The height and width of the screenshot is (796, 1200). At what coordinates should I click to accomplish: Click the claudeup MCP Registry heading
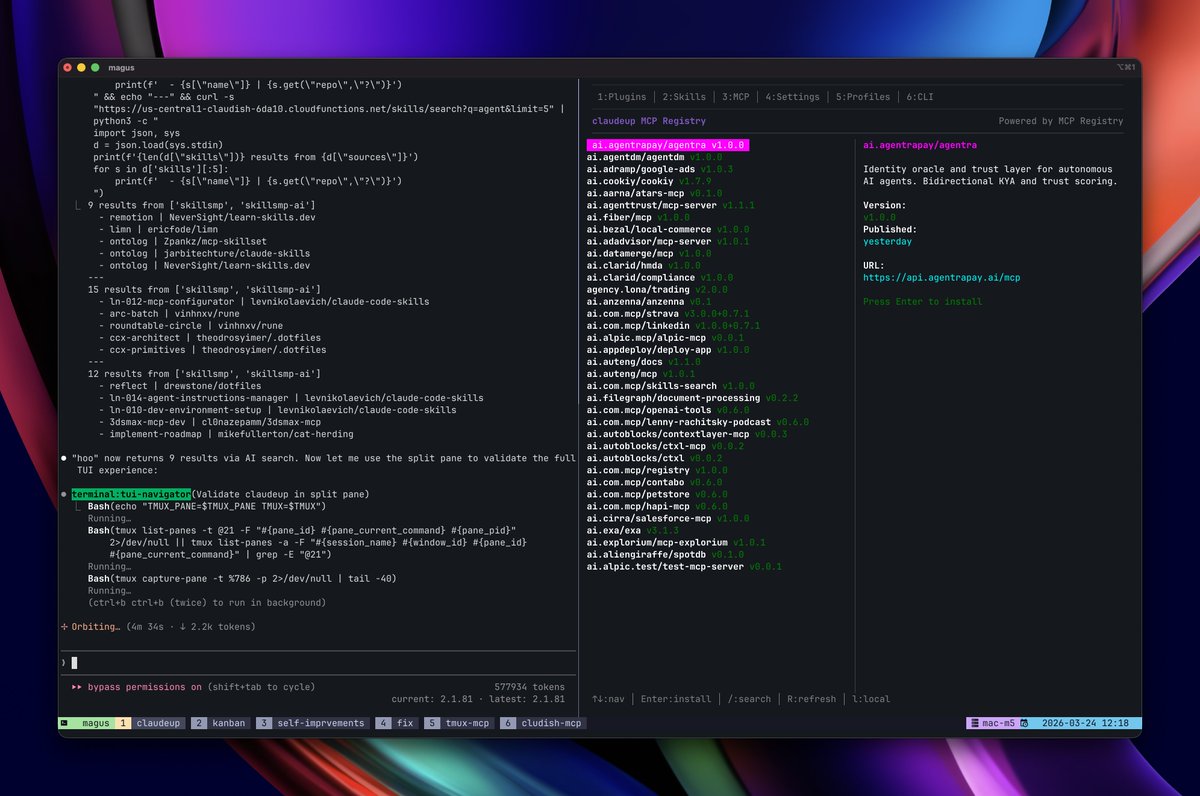coord(648,121)
